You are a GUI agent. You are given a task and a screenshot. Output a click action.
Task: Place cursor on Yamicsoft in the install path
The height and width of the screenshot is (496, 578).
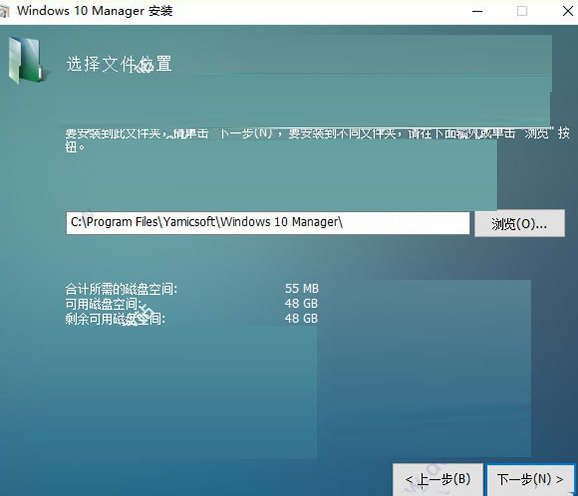click(189, 222)
